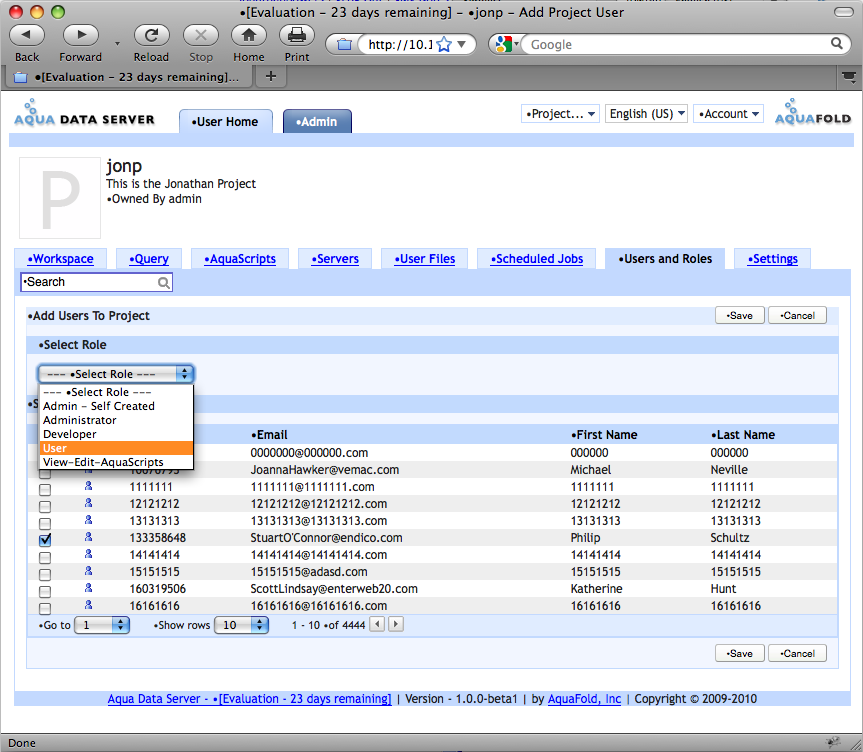Click the browser Back arrow icon
The image size is (863, 752).
coord(26,35)
